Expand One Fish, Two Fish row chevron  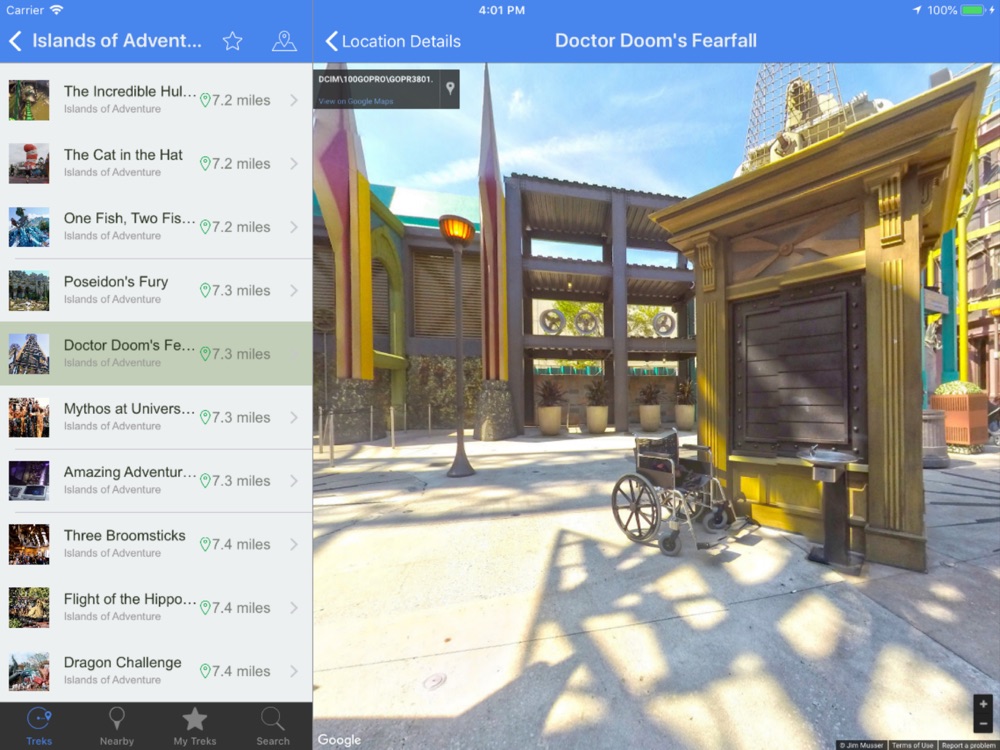pos(294,227)
